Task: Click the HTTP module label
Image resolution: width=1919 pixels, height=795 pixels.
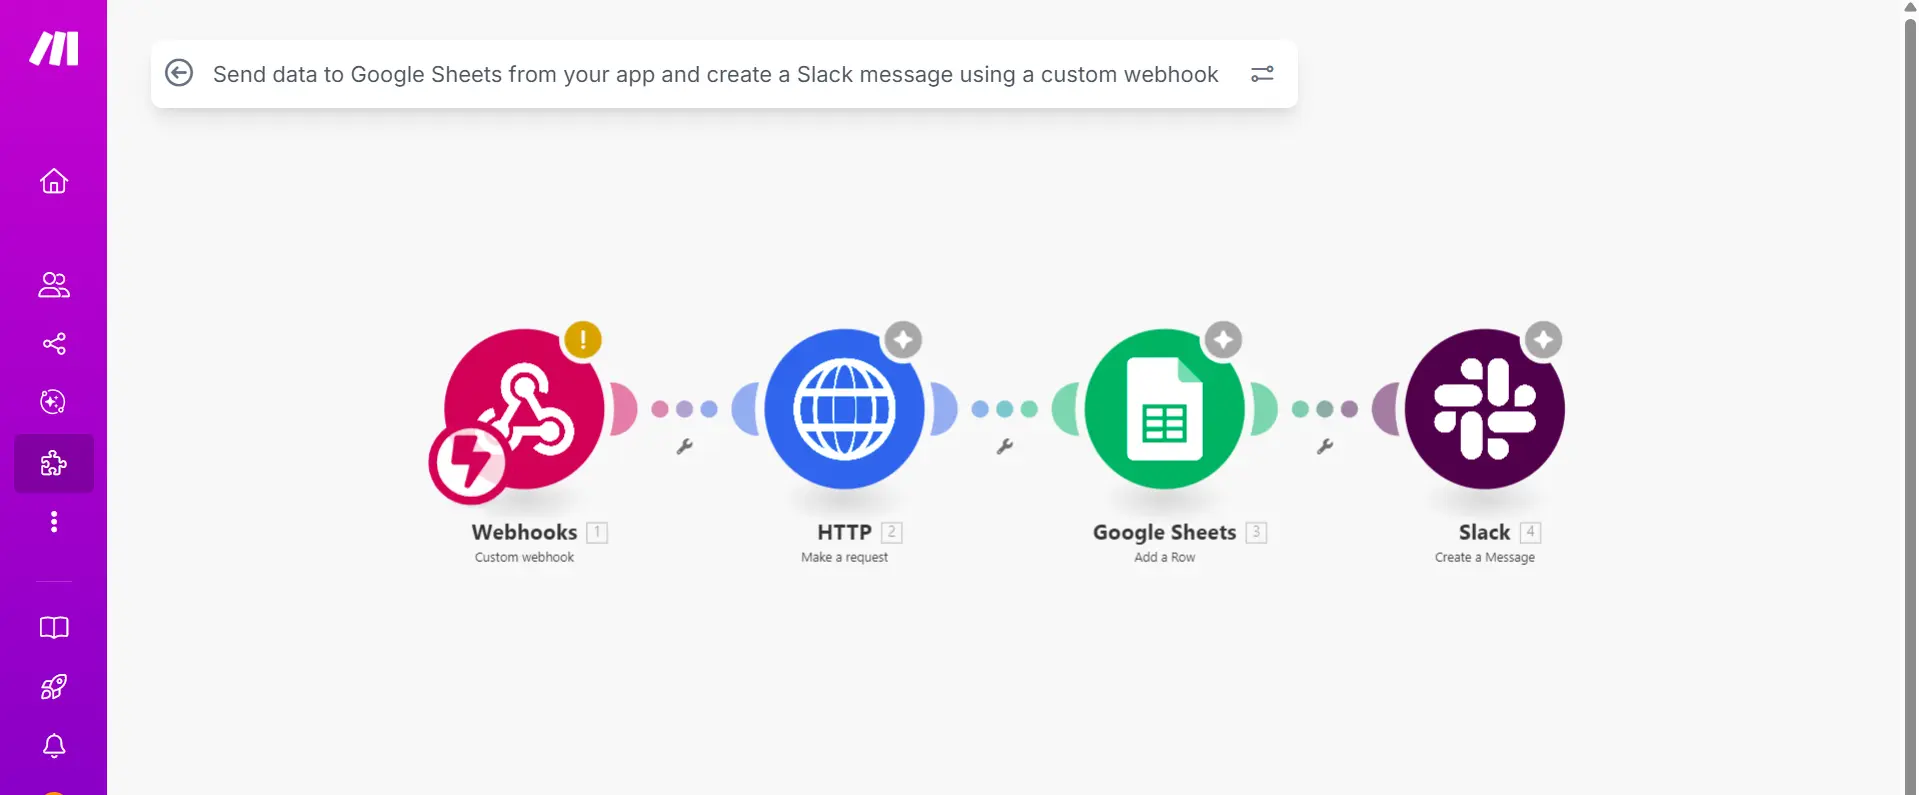Action: tap(844, 532)
